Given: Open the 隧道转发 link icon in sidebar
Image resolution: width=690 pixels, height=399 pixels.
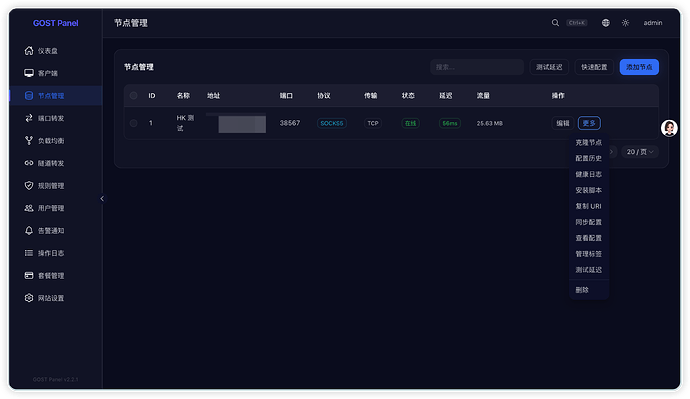Looking at the screenshot, I should 29,163.
